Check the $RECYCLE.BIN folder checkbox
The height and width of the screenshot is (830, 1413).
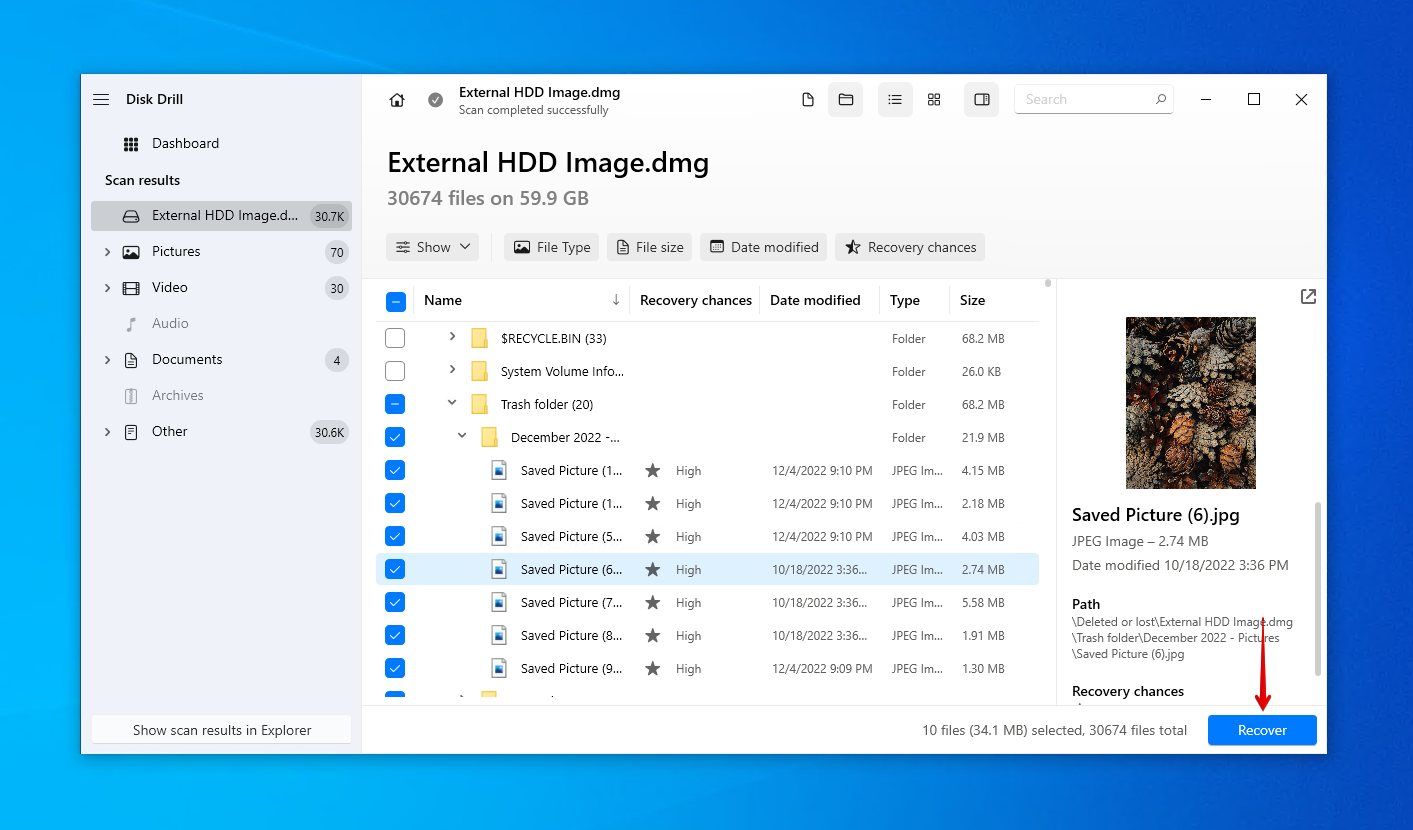[x=395, y=338]
